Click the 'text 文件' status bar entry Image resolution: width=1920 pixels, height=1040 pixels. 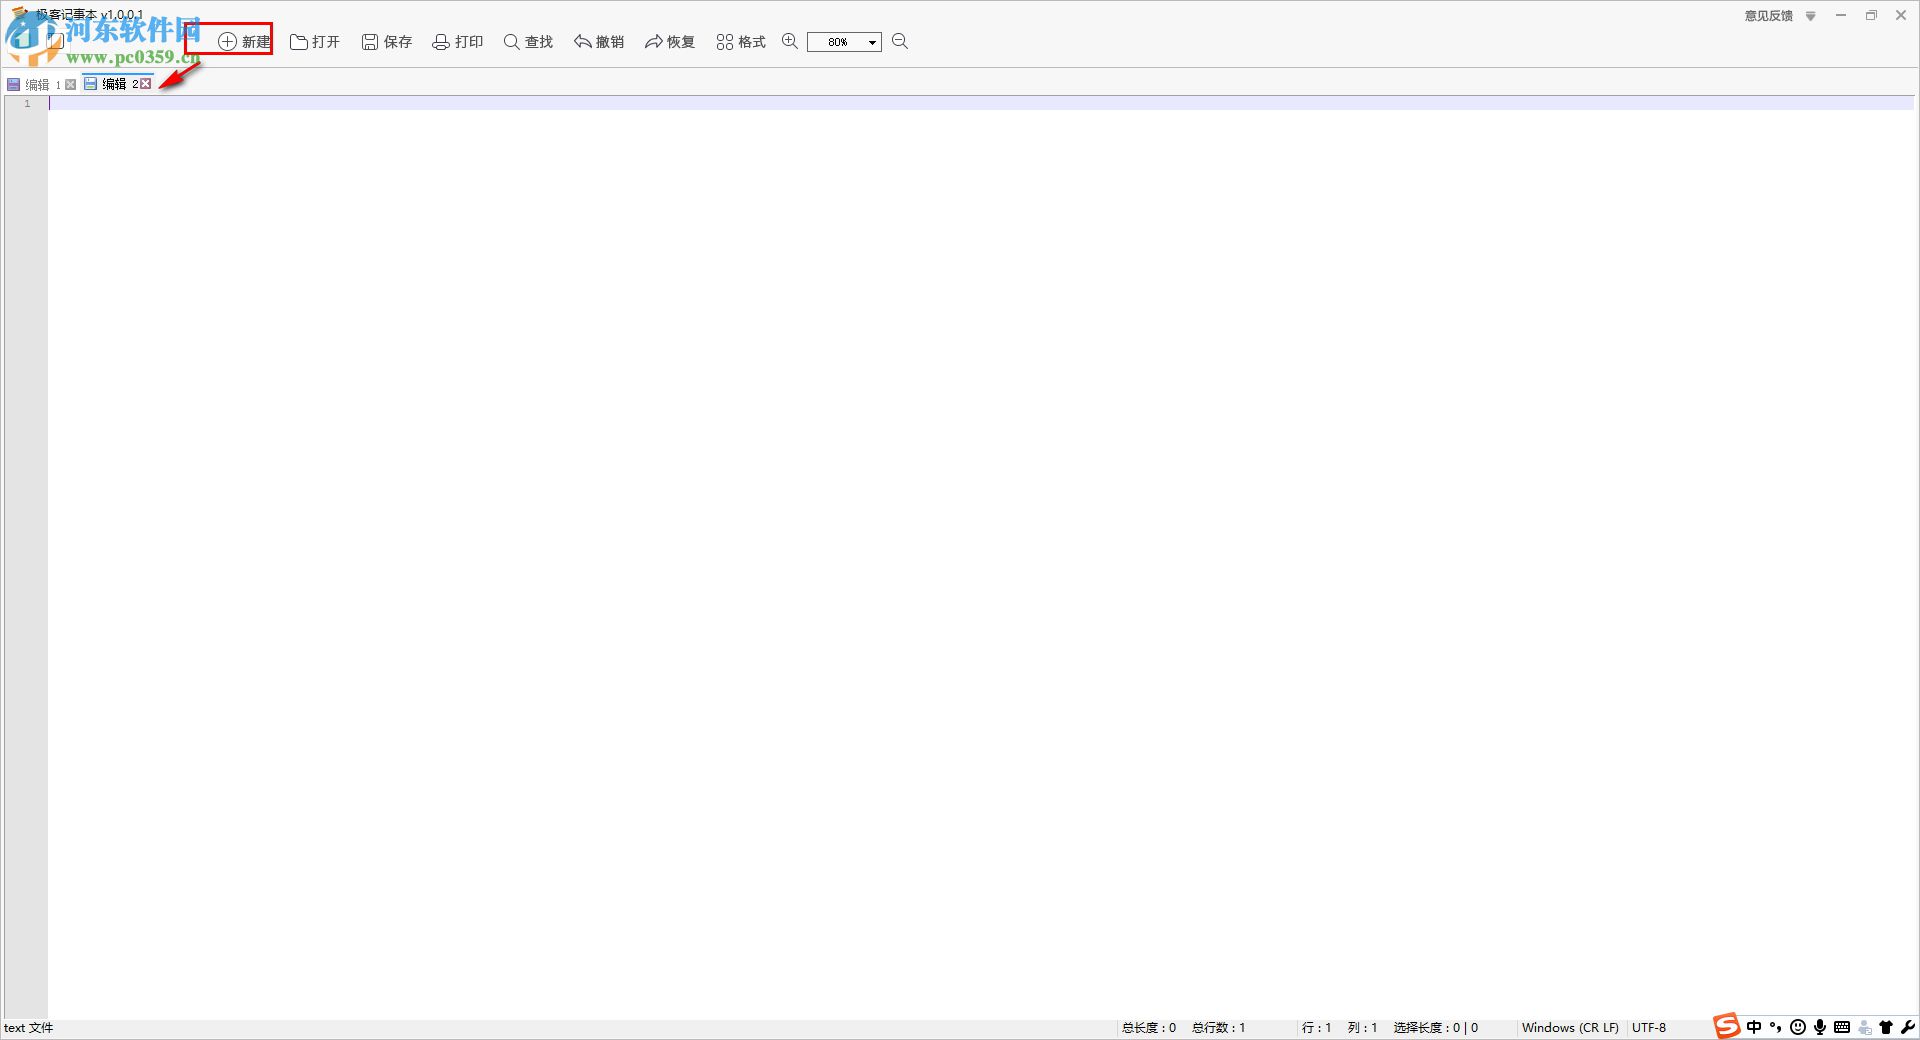29,1028
